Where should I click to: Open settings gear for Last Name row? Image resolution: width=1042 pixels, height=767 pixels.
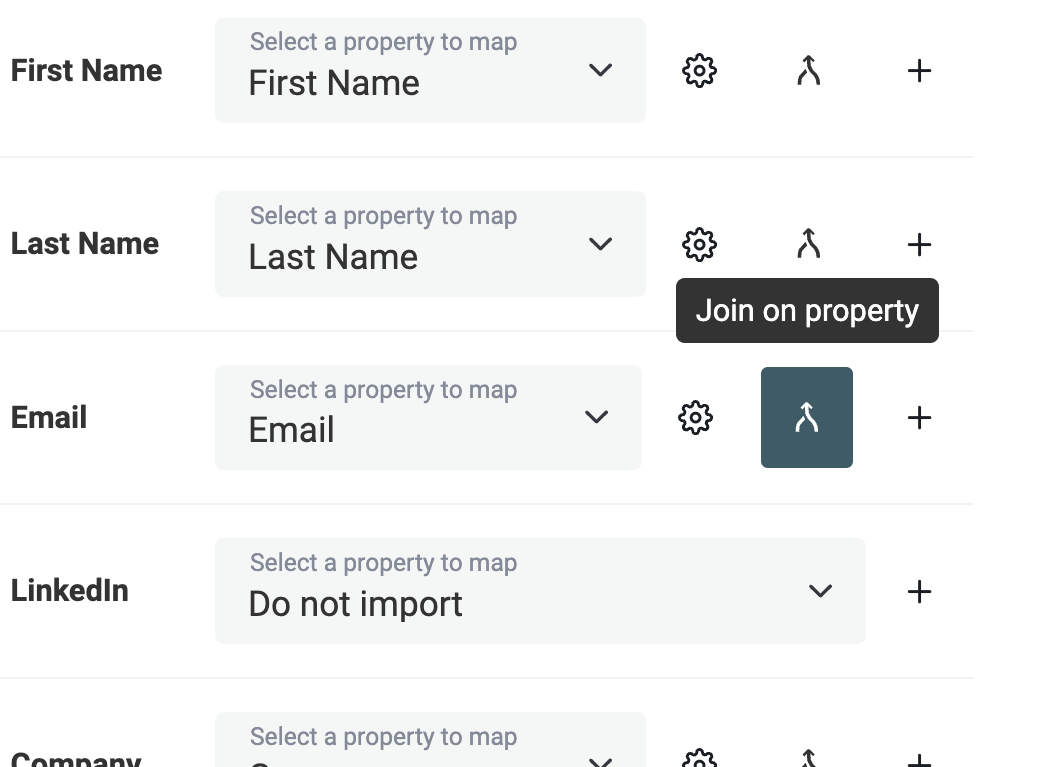tap(699, 244)
